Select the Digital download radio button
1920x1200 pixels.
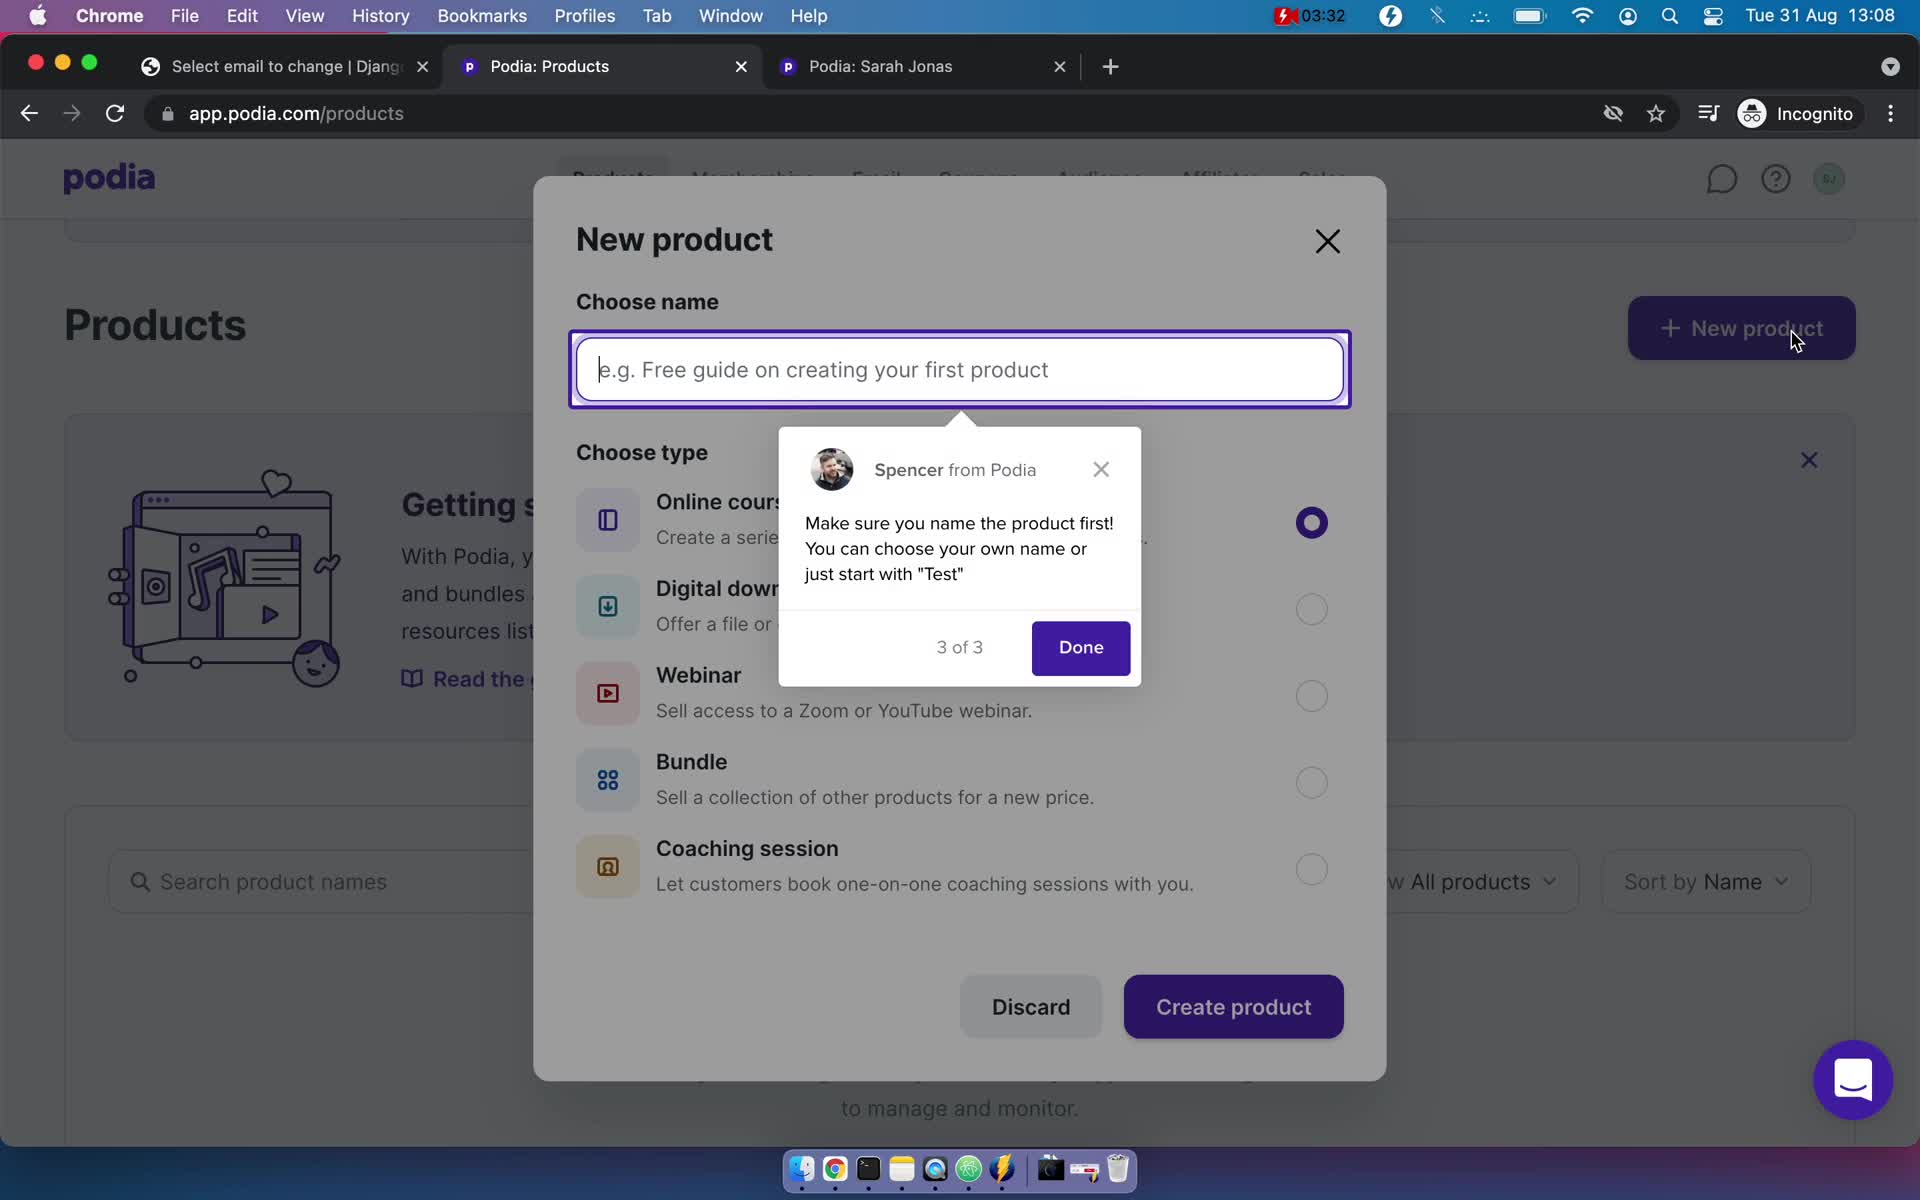[x=1309, y=608]
